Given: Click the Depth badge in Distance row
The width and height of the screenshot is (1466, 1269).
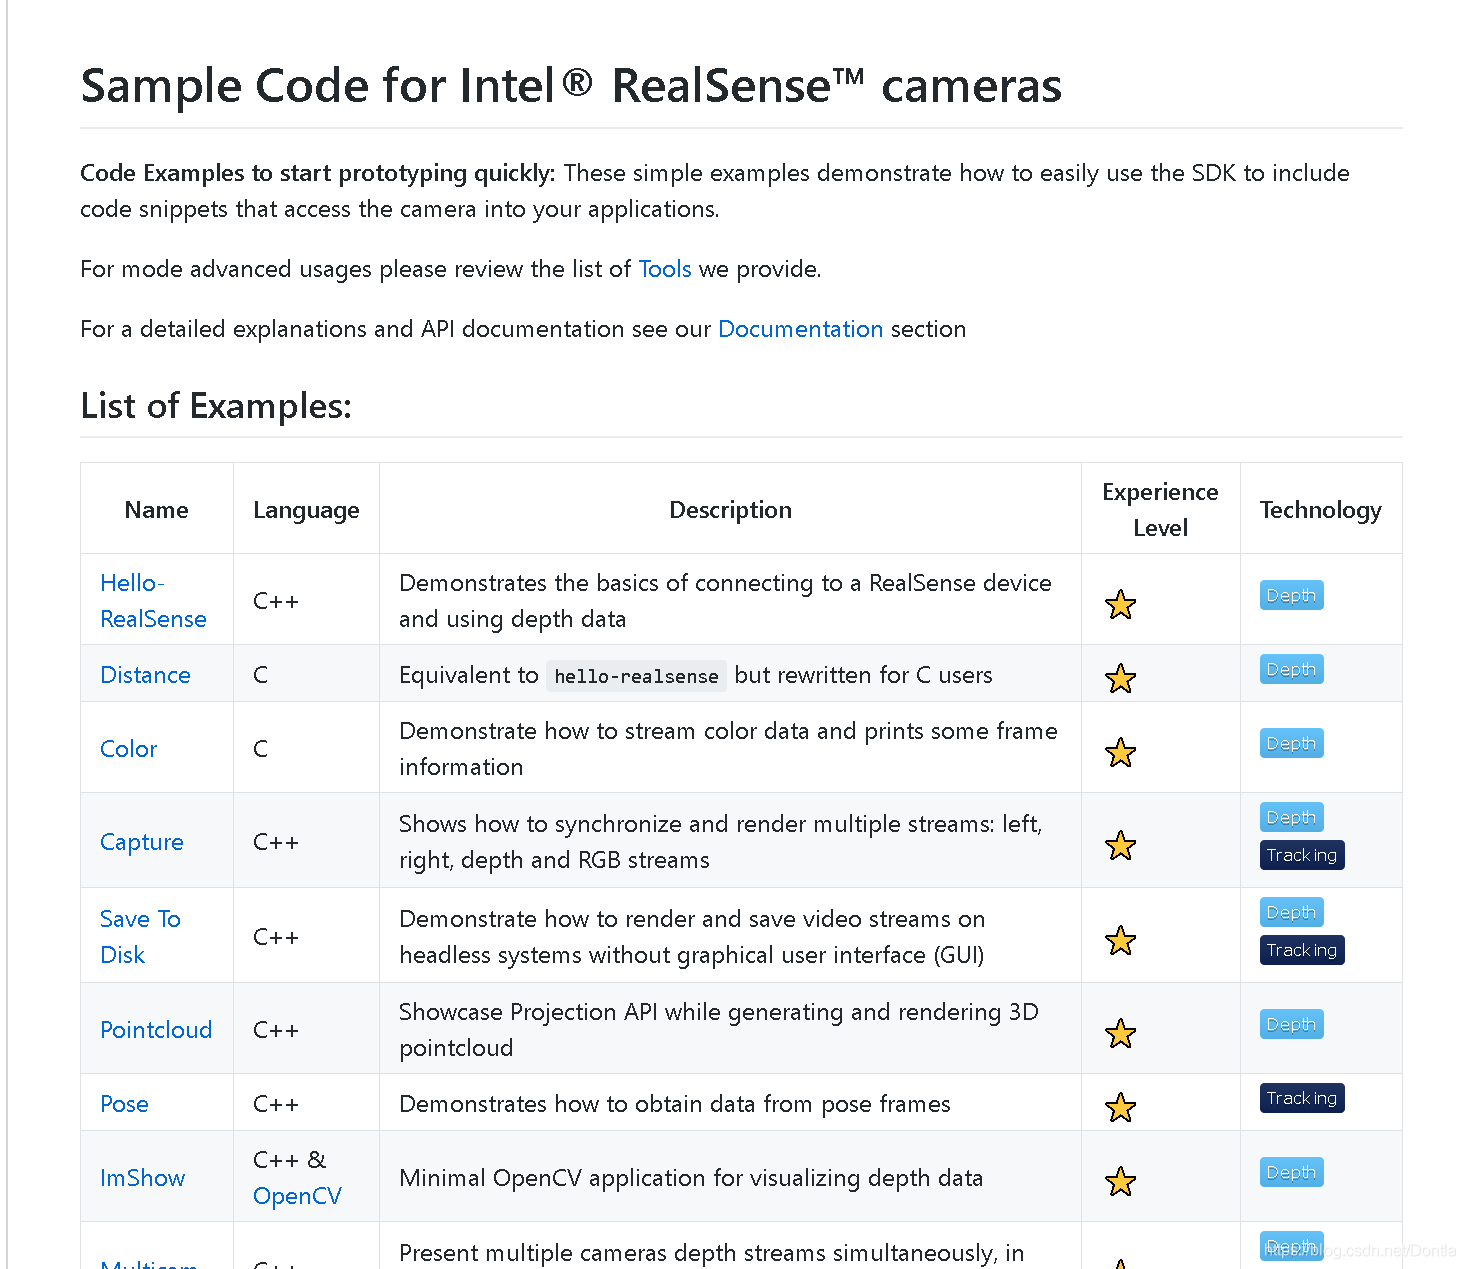Looking at the screenshot, I should coord(1291,669).
